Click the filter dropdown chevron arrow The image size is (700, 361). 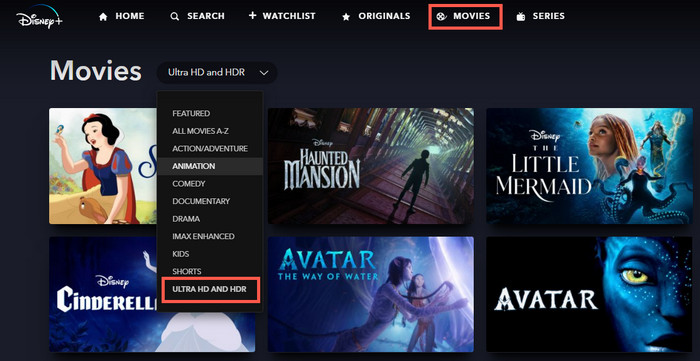click(x=264, y=73)
